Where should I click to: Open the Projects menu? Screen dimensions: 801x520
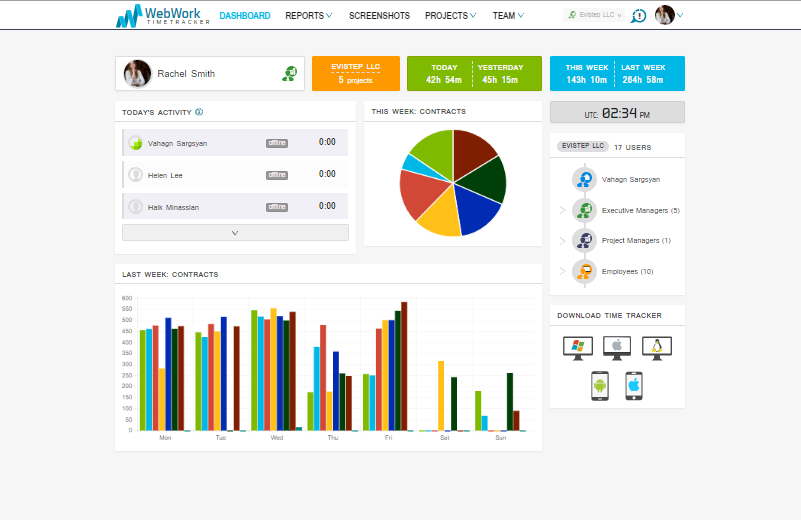[450, 16]
